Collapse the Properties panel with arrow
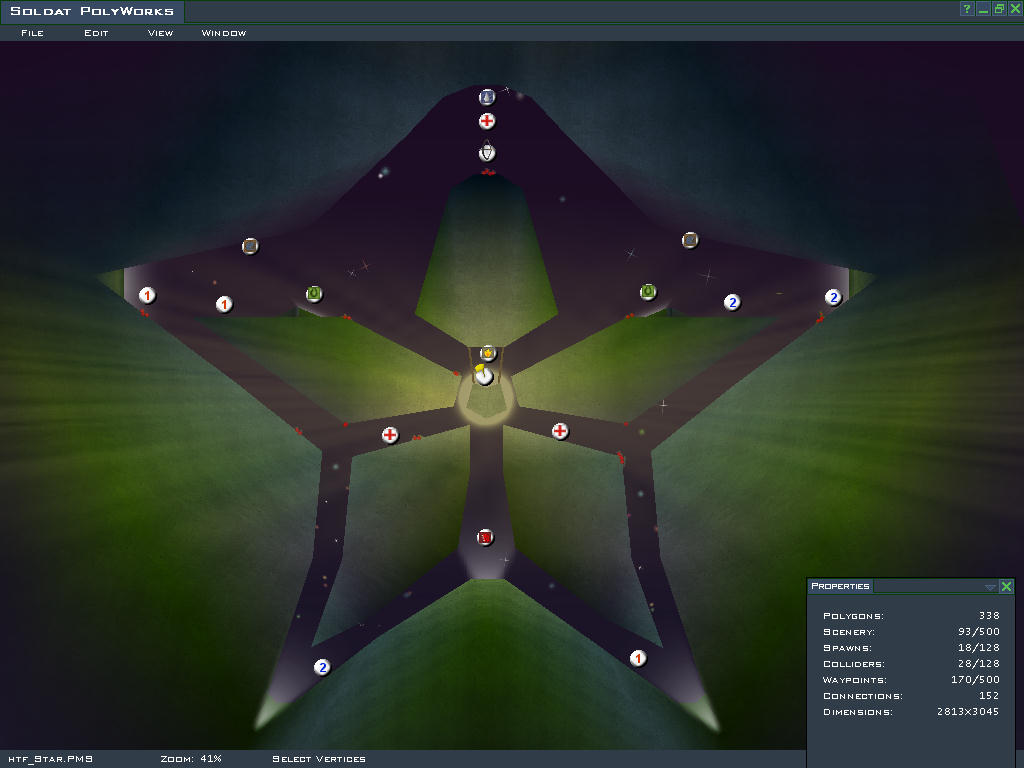 [x=990, y=587]
